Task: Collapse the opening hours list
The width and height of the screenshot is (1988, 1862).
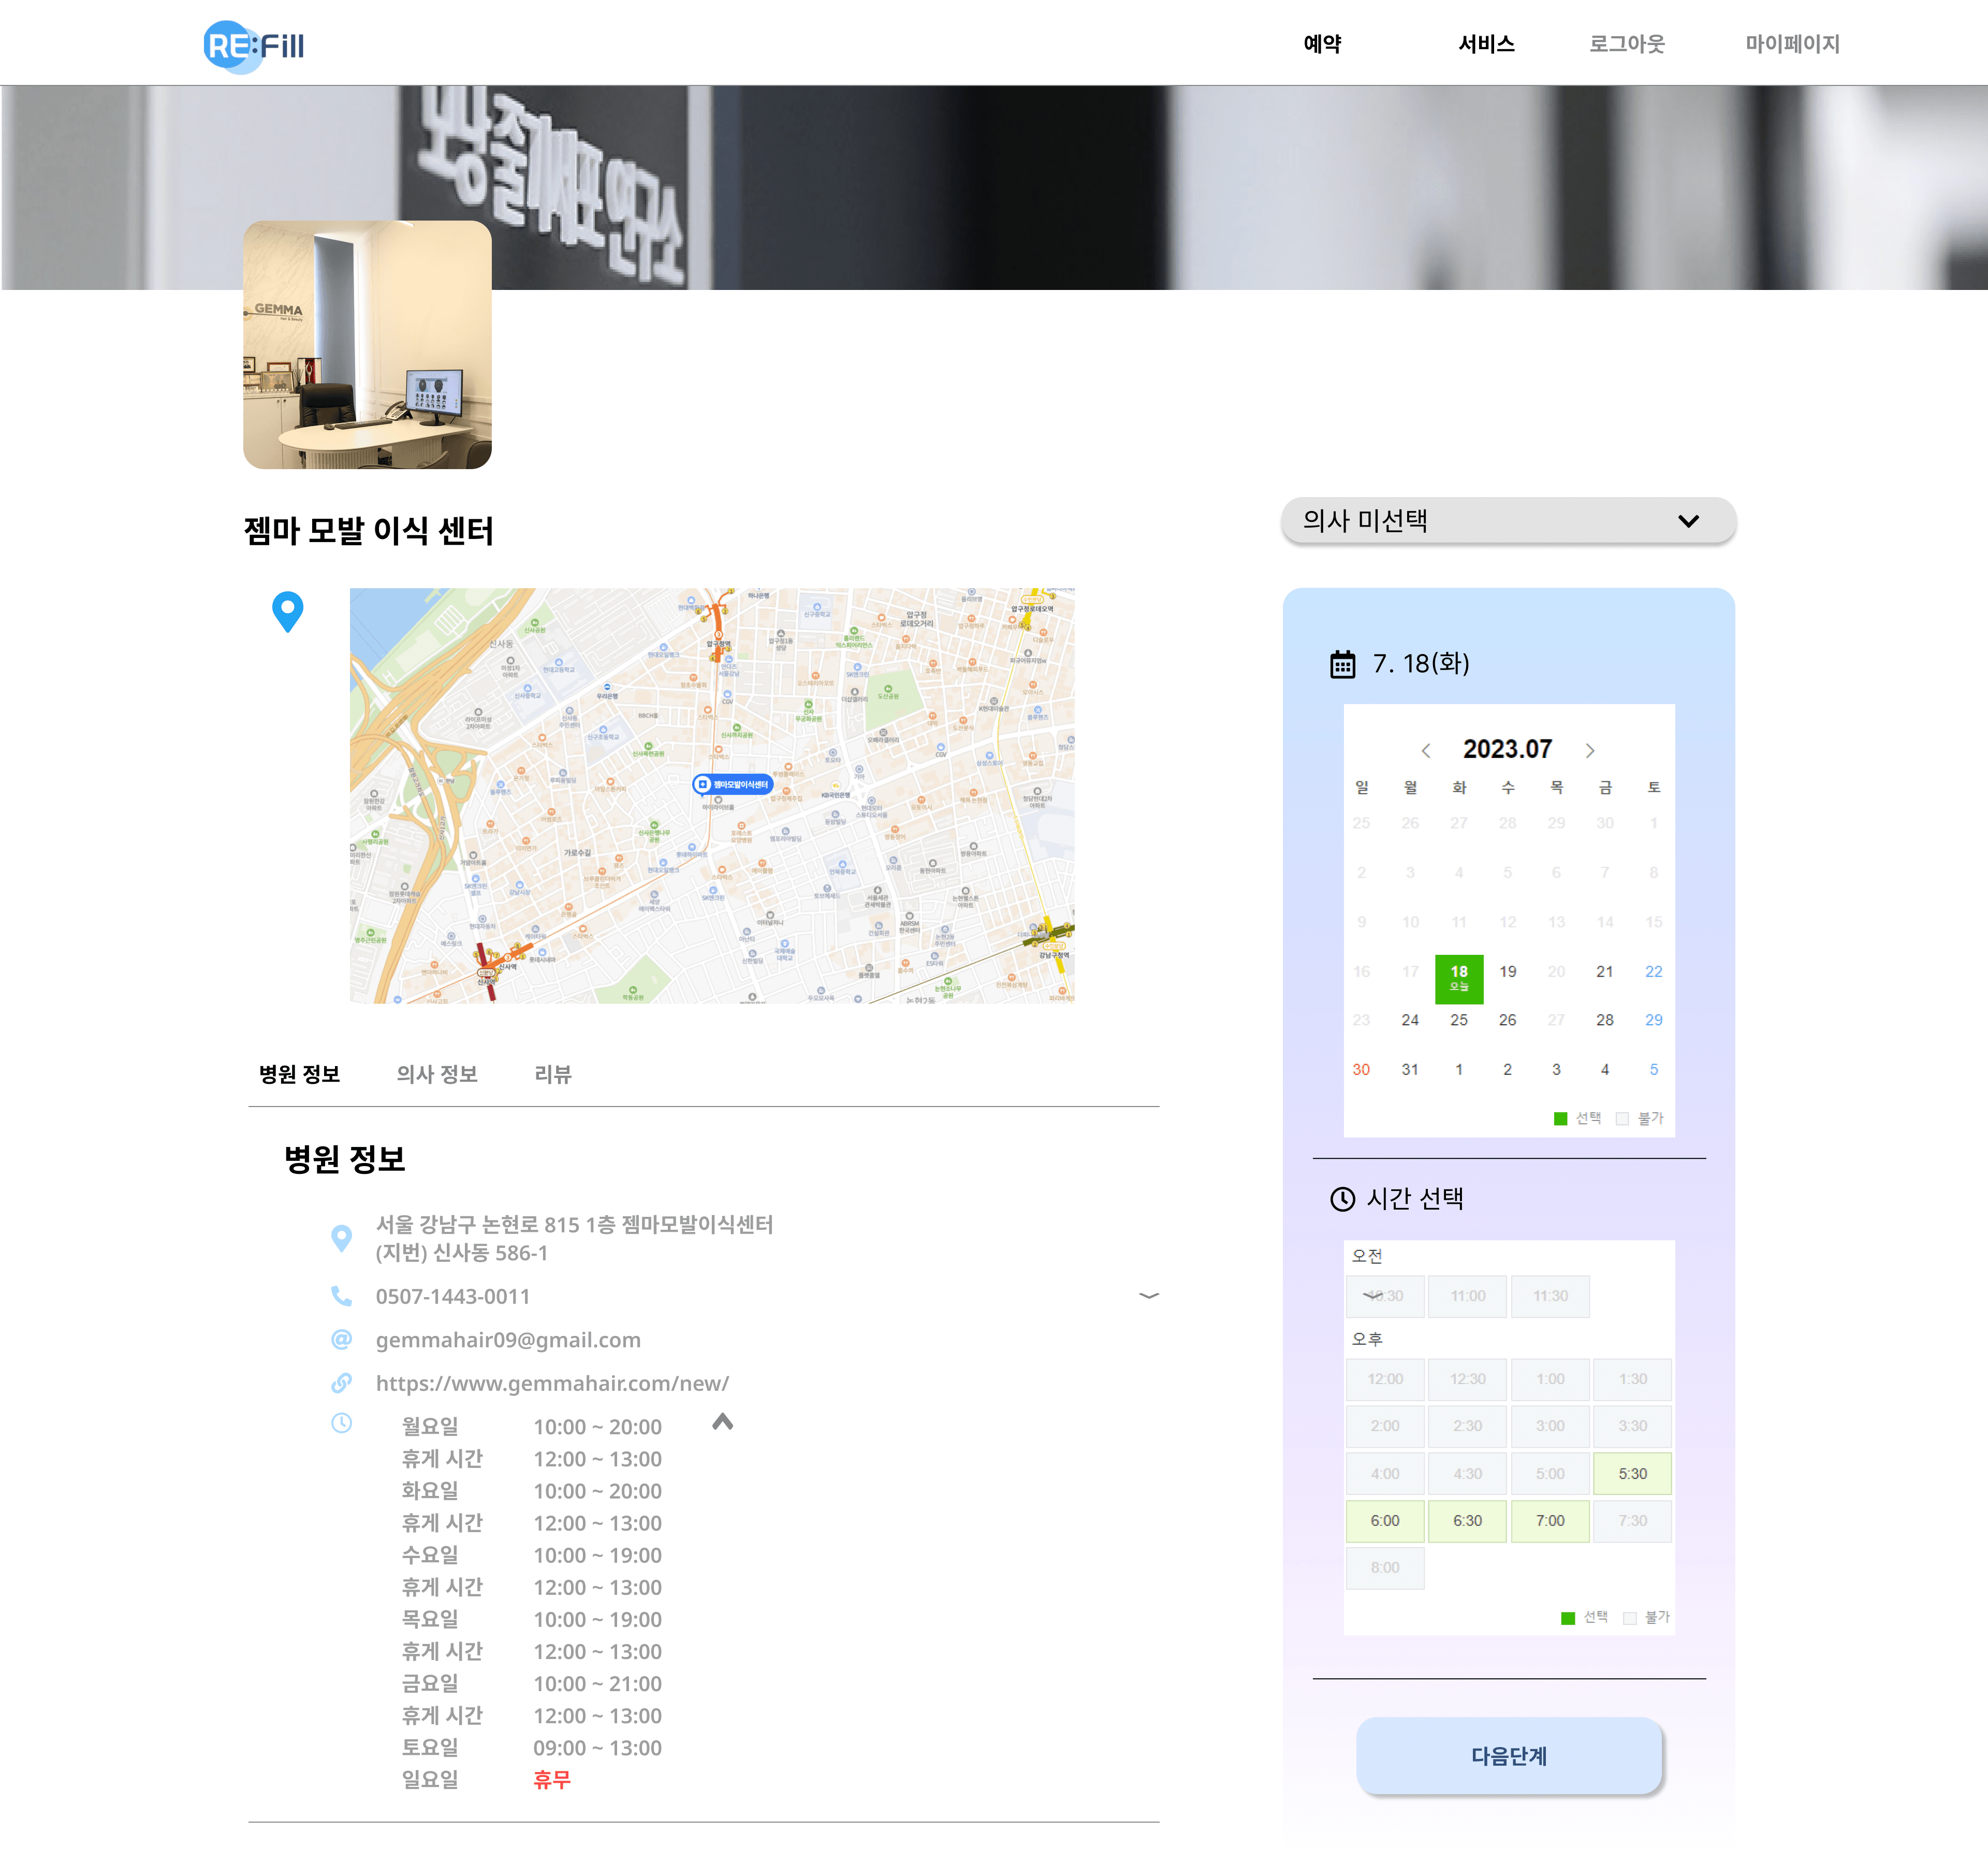Action: pos(722,1422)
